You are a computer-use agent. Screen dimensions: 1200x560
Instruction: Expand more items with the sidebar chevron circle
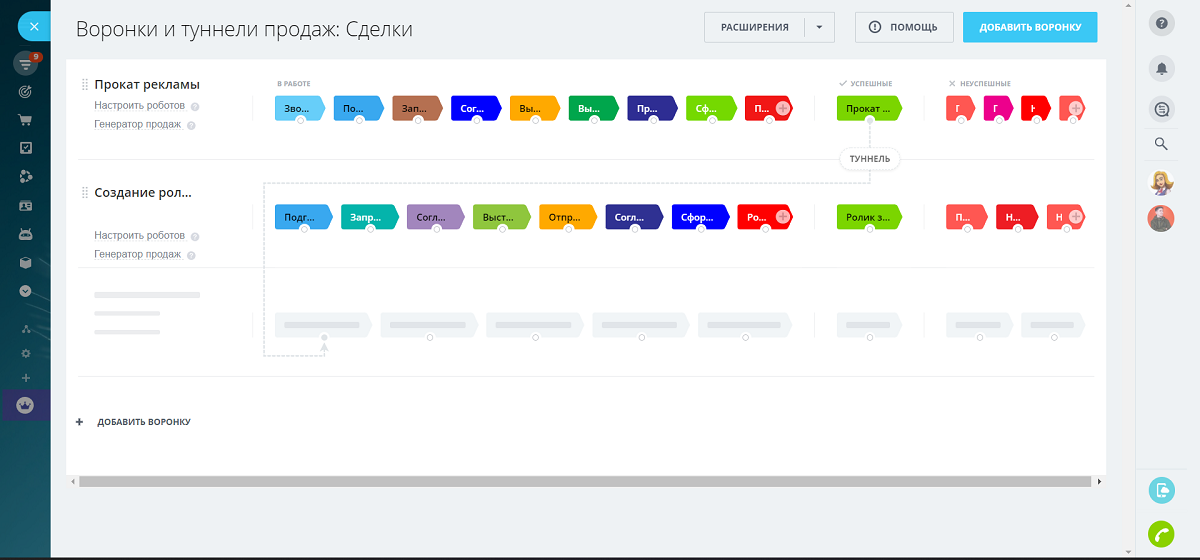[26, 292]
